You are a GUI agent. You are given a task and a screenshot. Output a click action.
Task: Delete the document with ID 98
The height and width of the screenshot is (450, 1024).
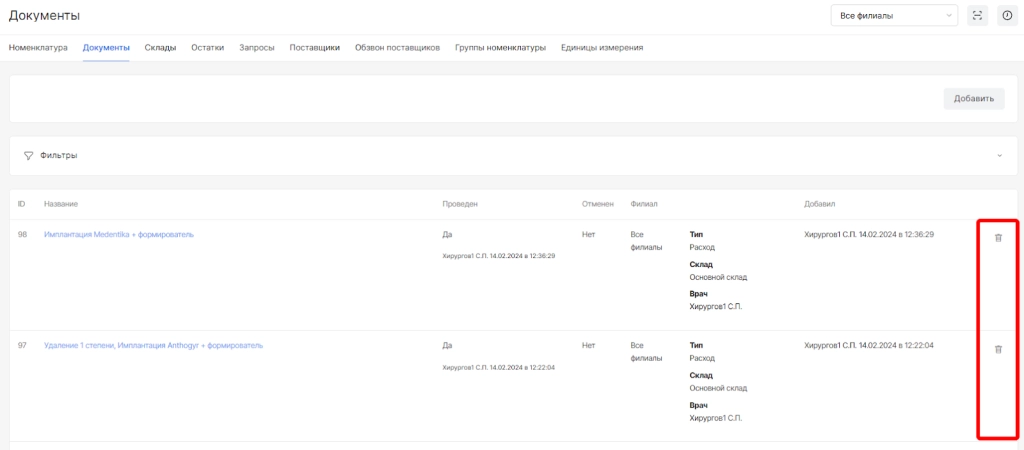pyautogui.click(x=998, y=237)
